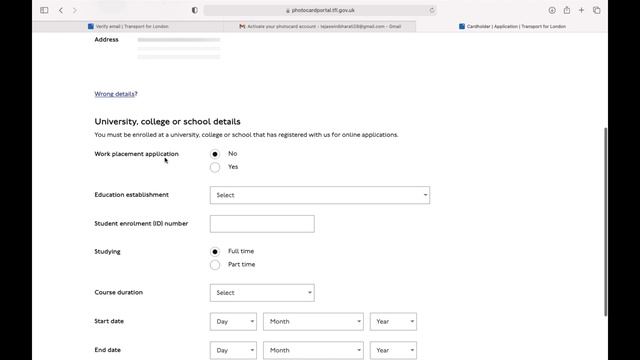The height and width of the screenshot is (360, 640).
Task: Follow the Wrong details link
Action: click(x=114, y=94)
